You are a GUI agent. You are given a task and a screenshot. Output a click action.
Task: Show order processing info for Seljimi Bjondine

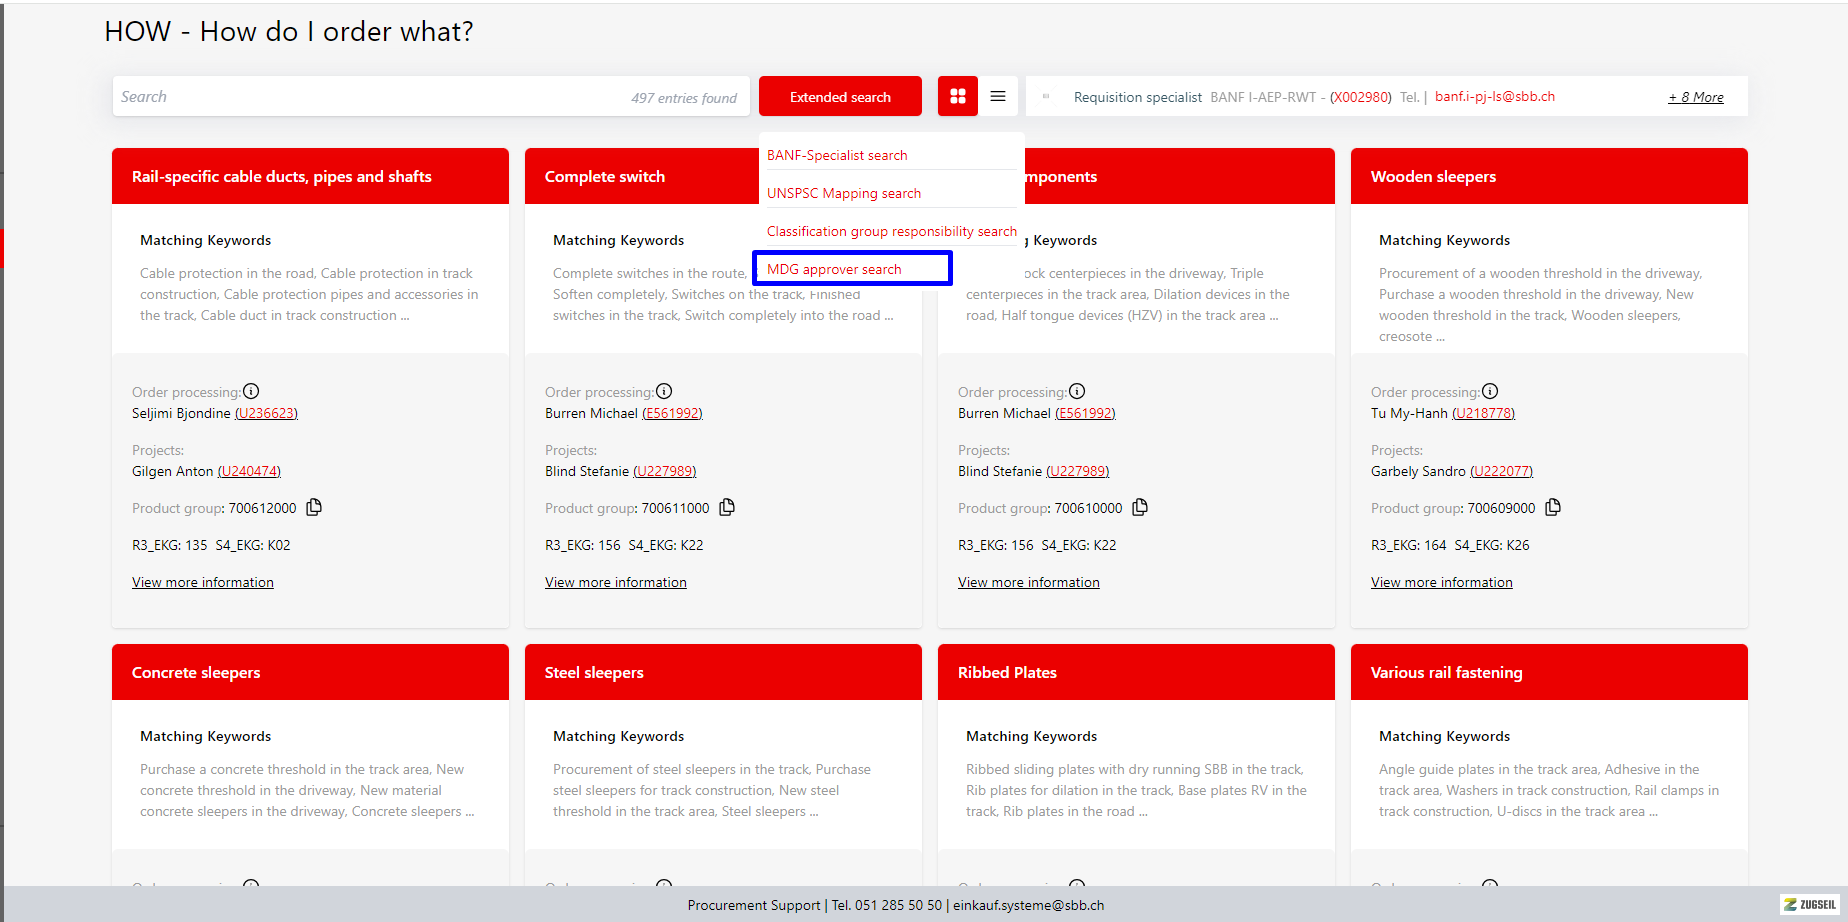click(x=251, y=391)
